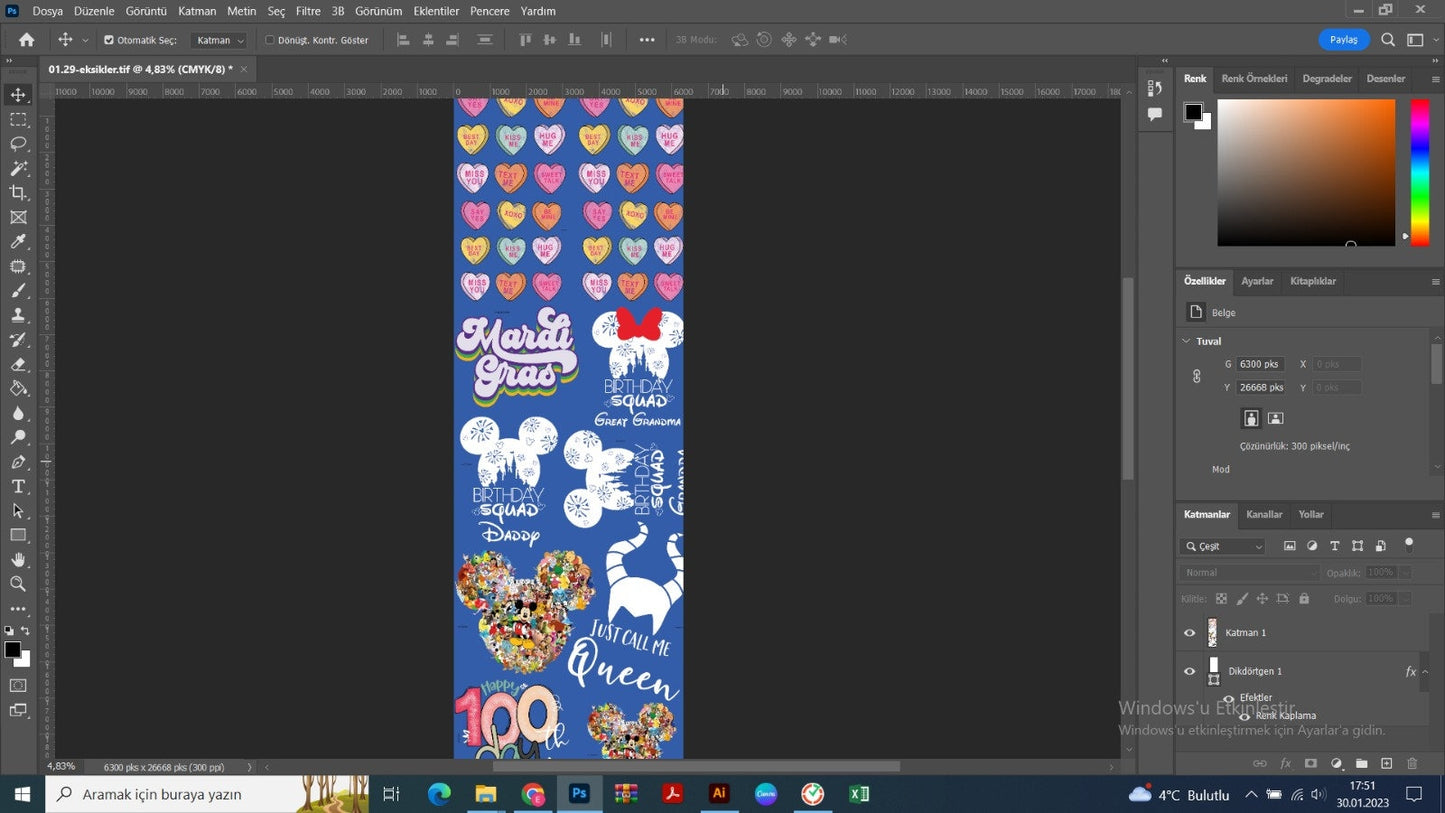Click the Paylaş button
The height and width of the screenshot is (813, 1445).
click(x=1343, y=40)
